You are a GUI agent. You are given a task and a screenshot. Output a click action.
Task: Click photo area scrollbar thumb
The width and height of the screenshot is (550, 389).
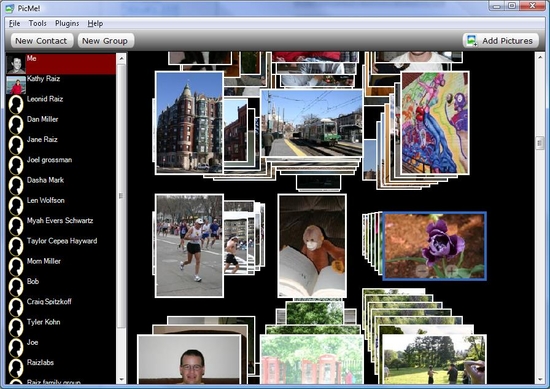coord(539,143)
